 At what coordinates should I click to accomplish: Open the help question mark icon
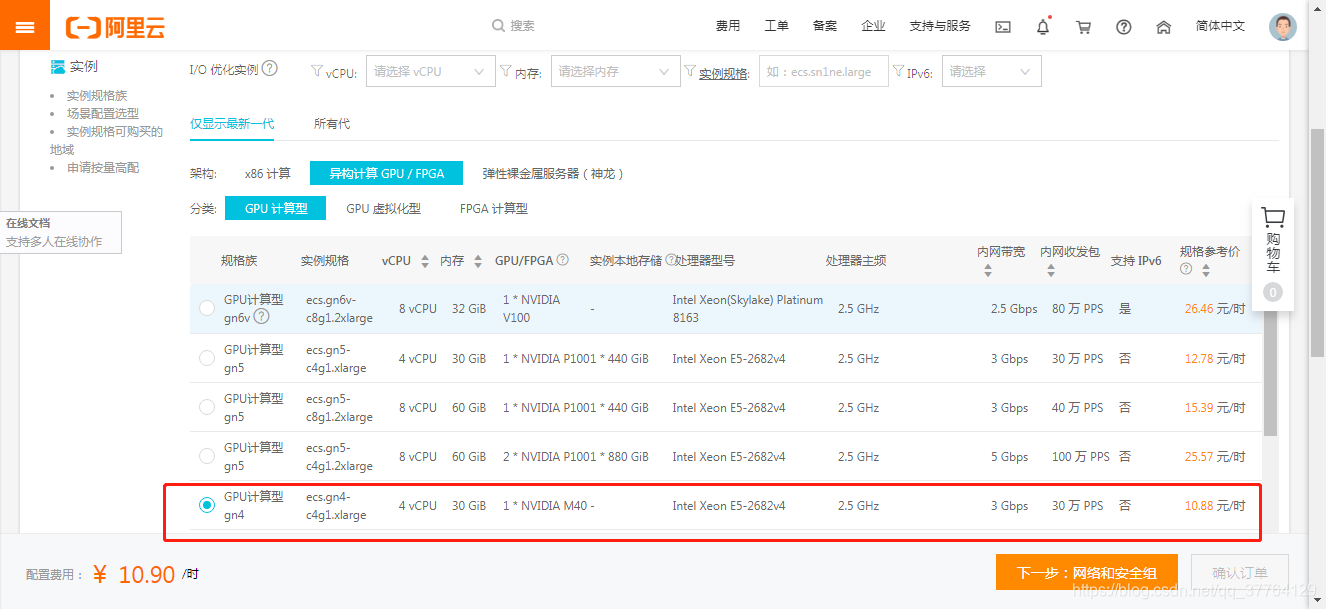tap(1124, 27)
